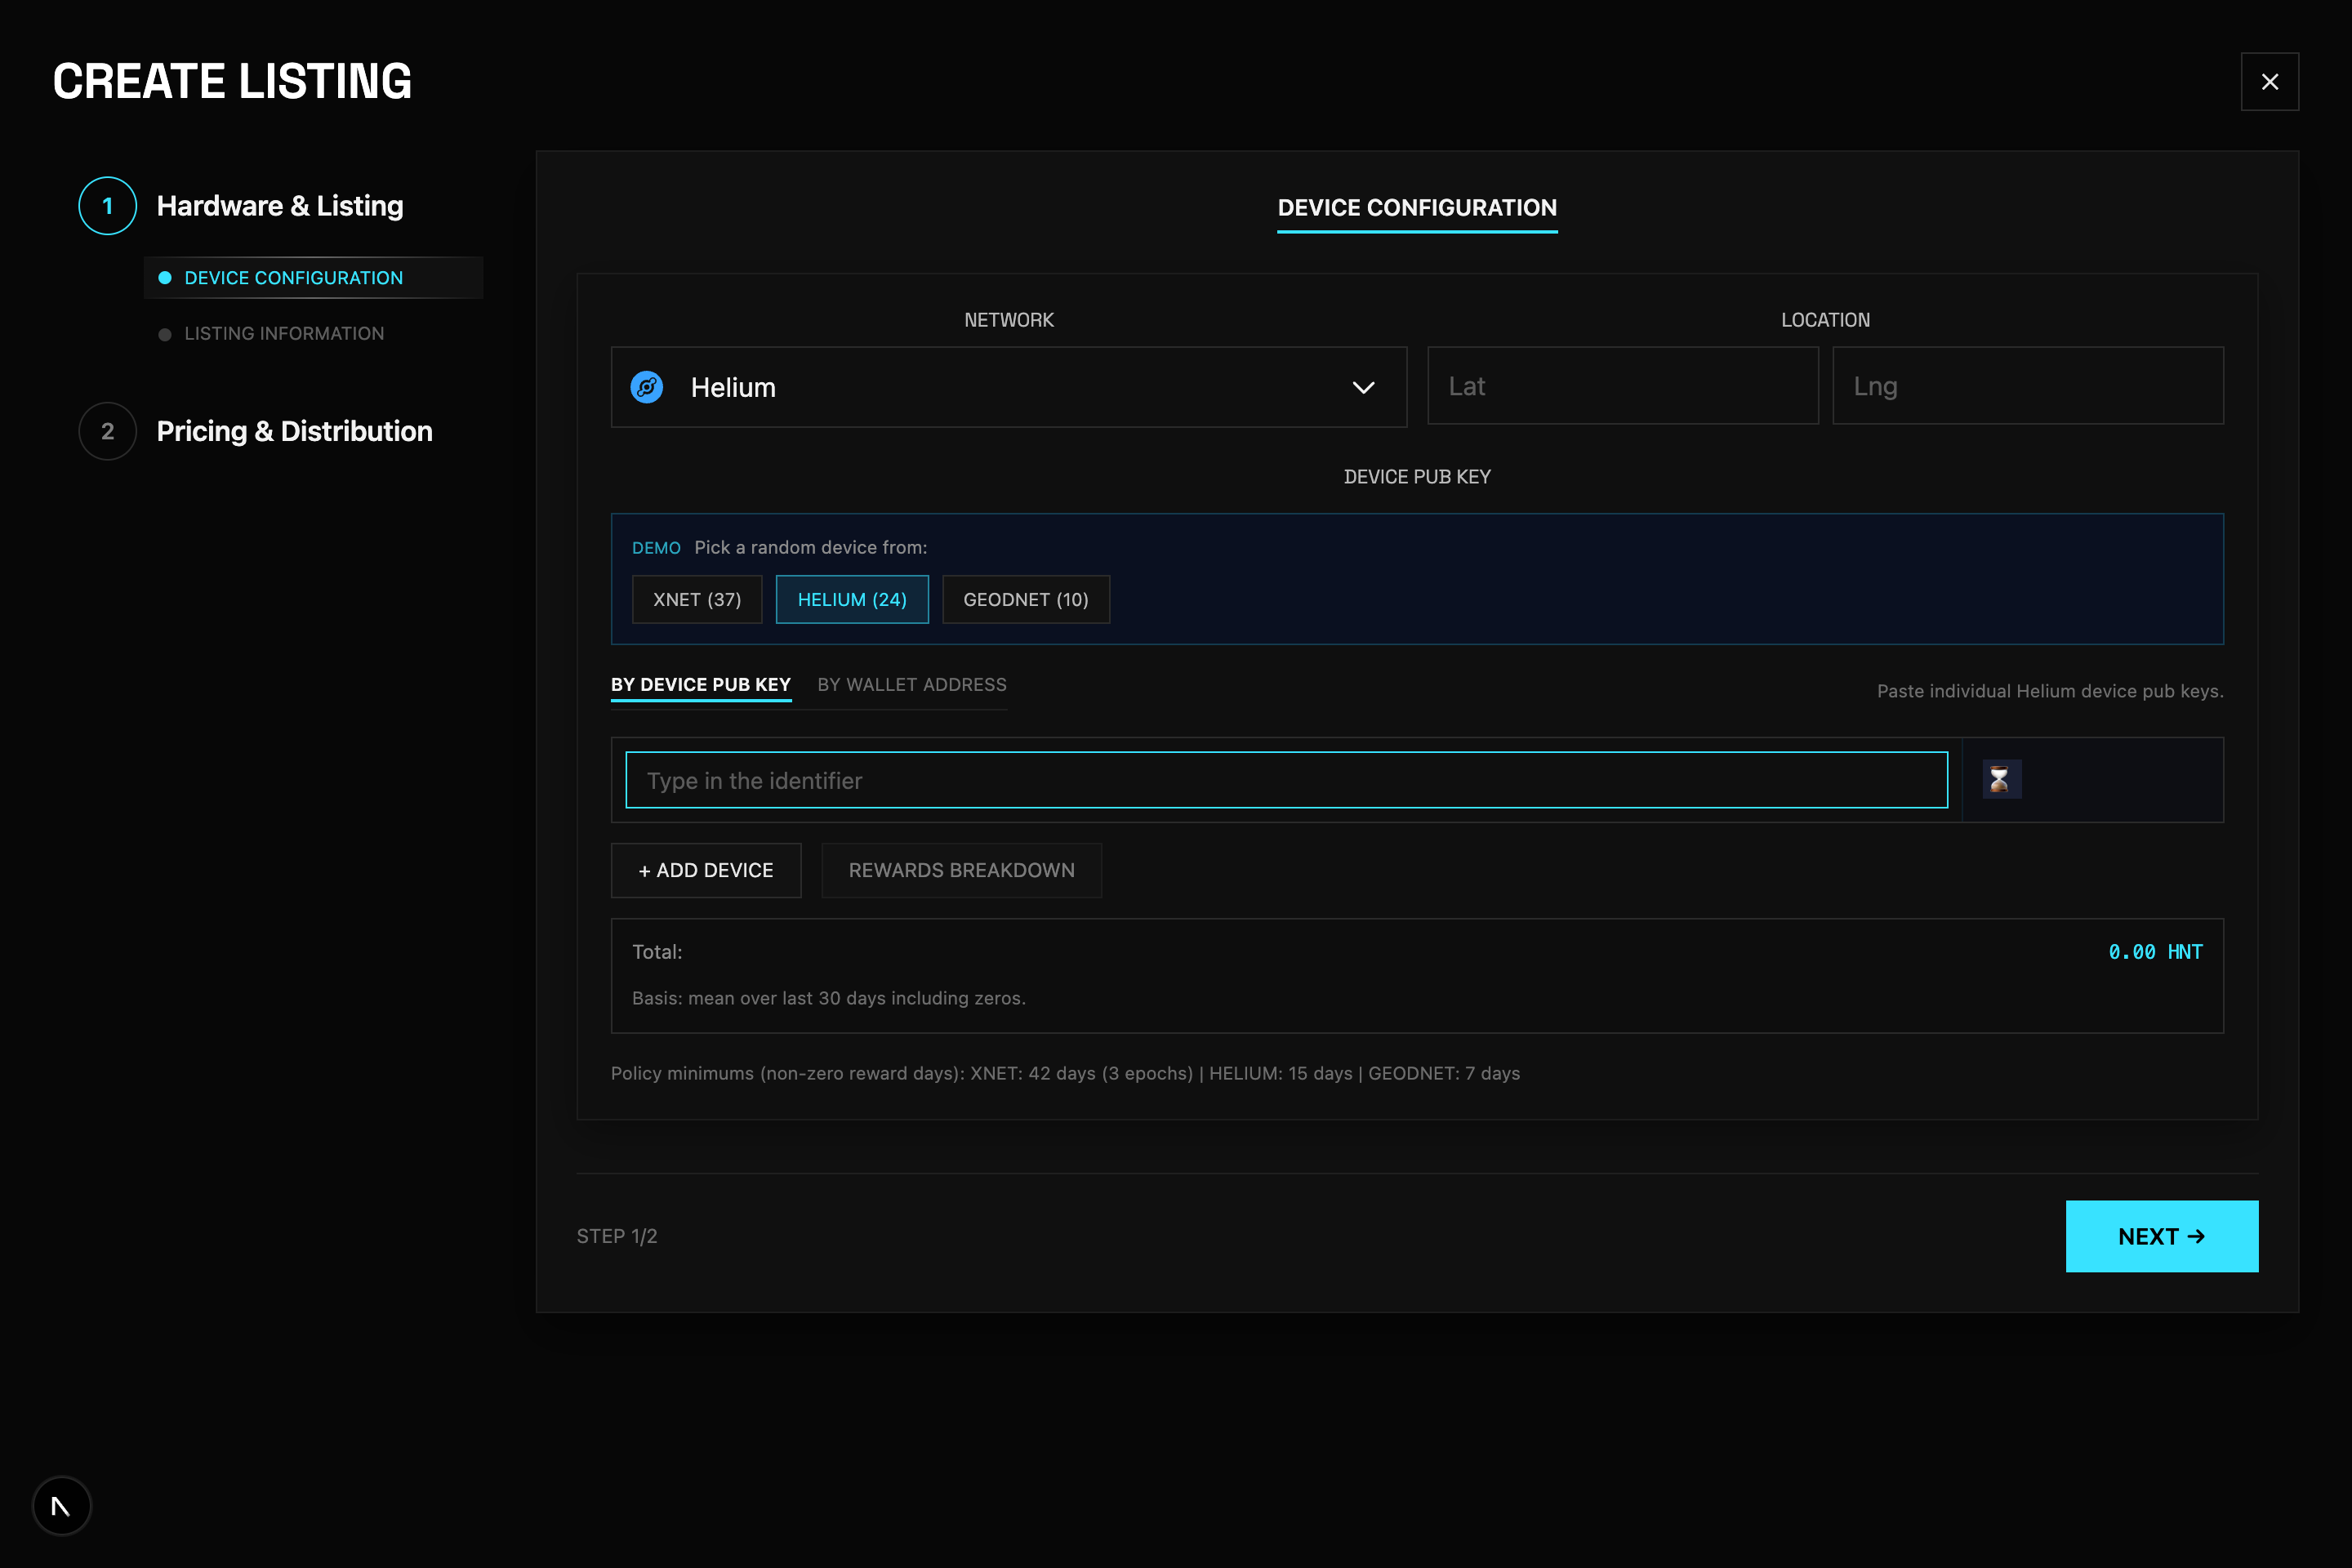Click the policy minimums note
Viewport: 2352px width, 1568px height.
pyautogui.click(x=1065, y=1073)
